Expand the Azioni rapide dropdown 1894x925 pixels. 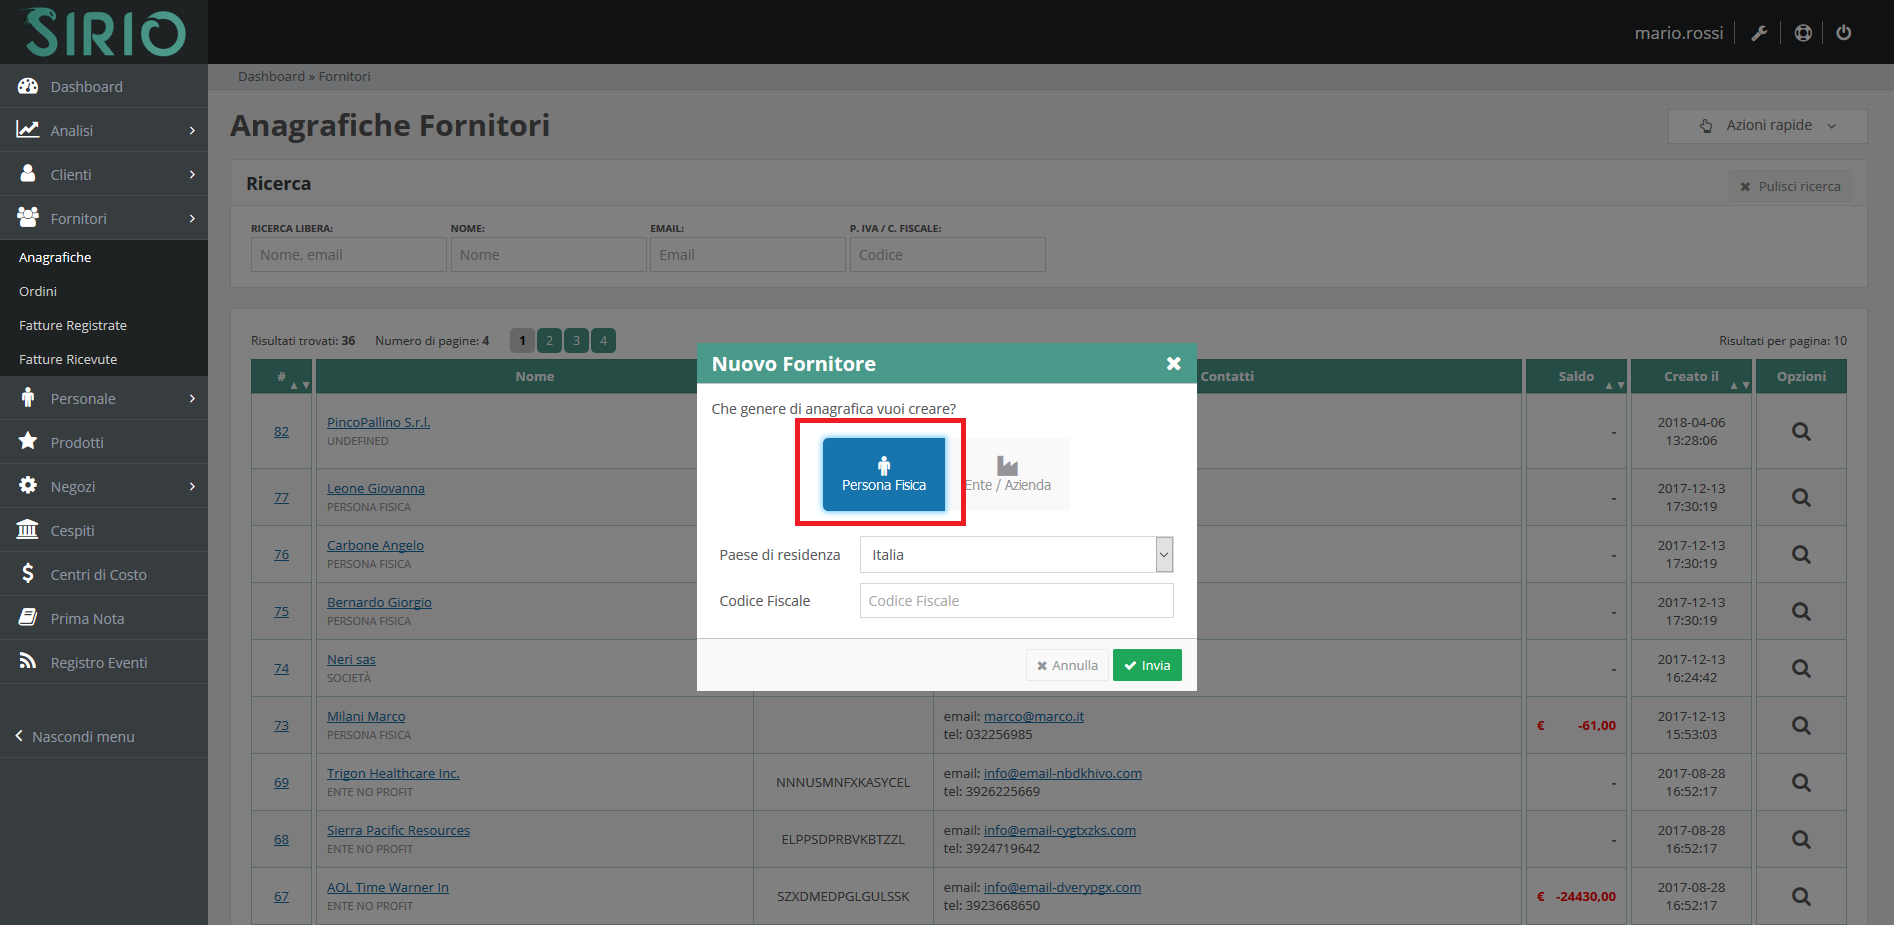click(1767, 126)
